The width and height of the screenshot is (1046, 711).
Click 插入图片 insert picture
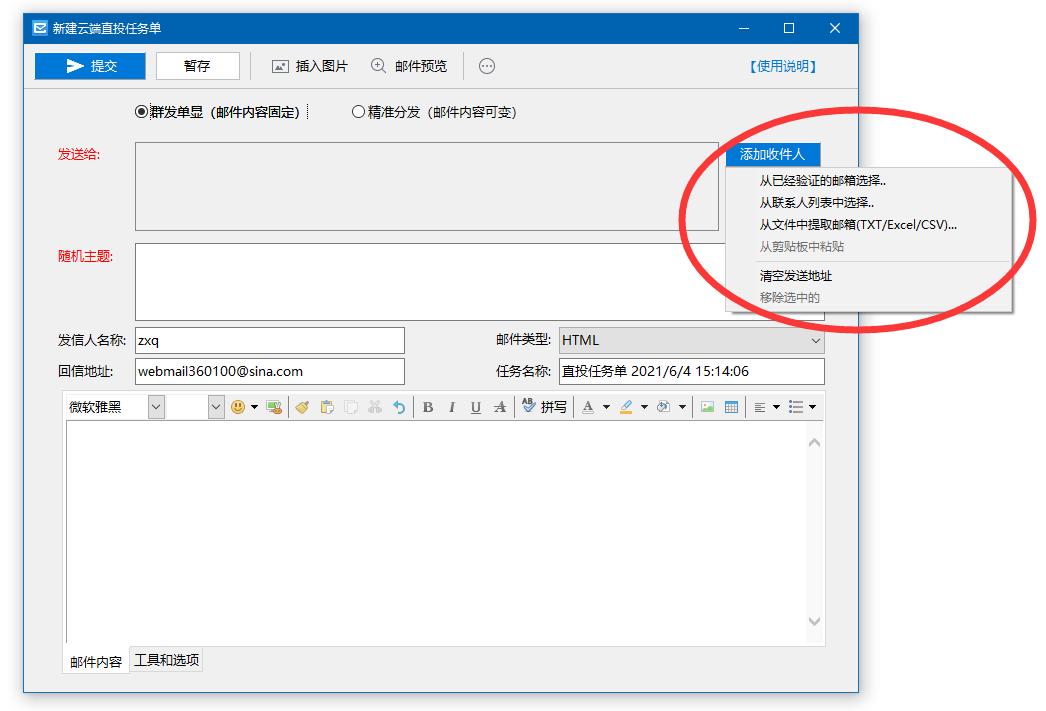click(310, 66)
